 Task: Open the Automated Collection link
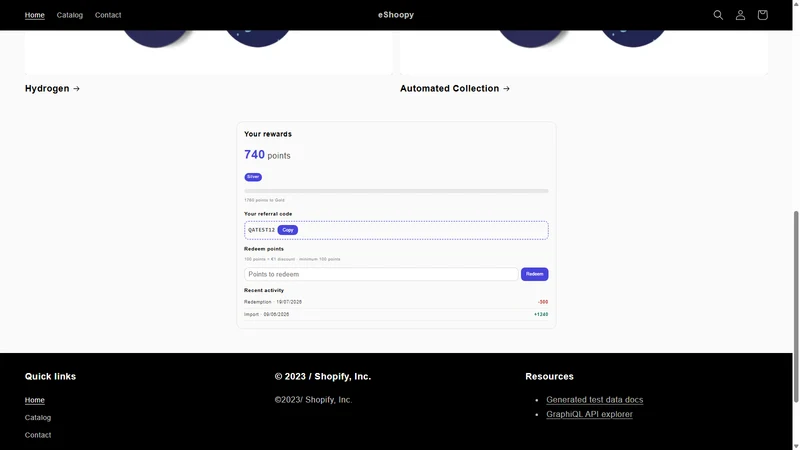[455, 88]
